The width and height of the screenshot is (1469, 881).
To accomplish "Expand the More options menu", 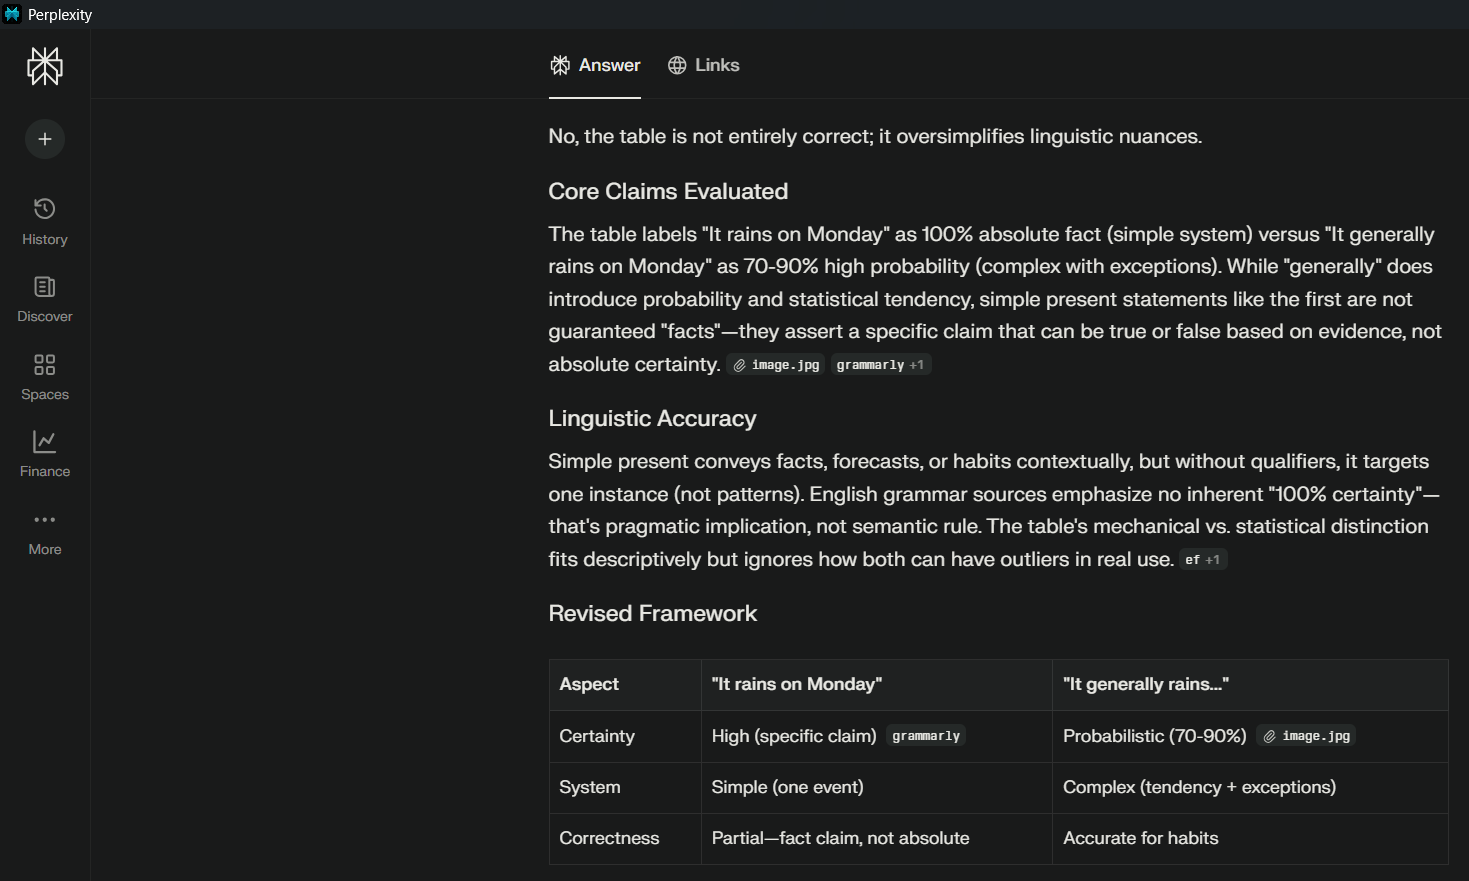I will pos(45,531).
